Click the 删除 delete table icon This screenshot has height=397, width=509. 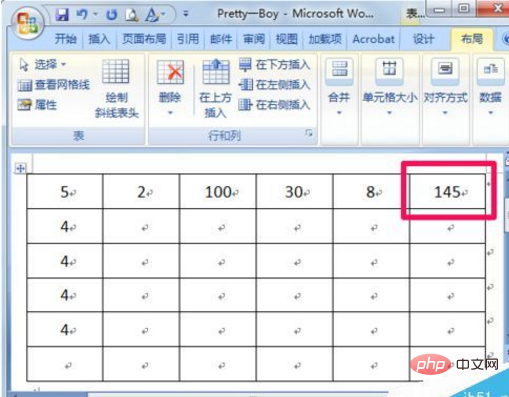coord(170,72)
